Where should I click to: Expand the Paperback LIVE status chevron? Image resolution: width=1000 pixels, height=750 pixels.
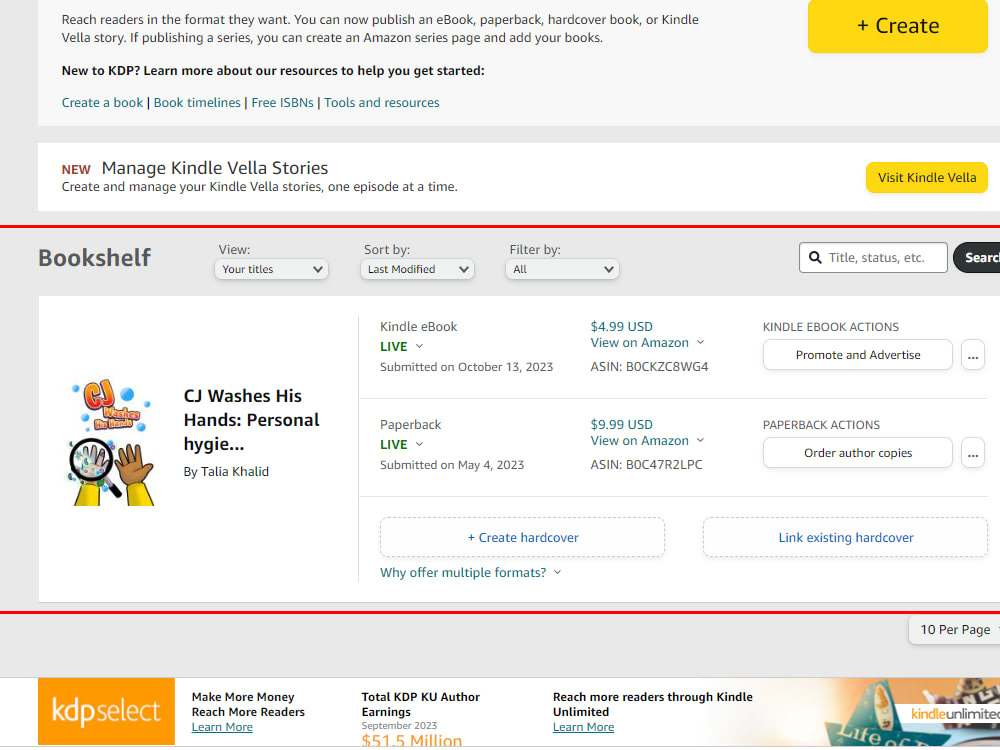tap(419, 445)
